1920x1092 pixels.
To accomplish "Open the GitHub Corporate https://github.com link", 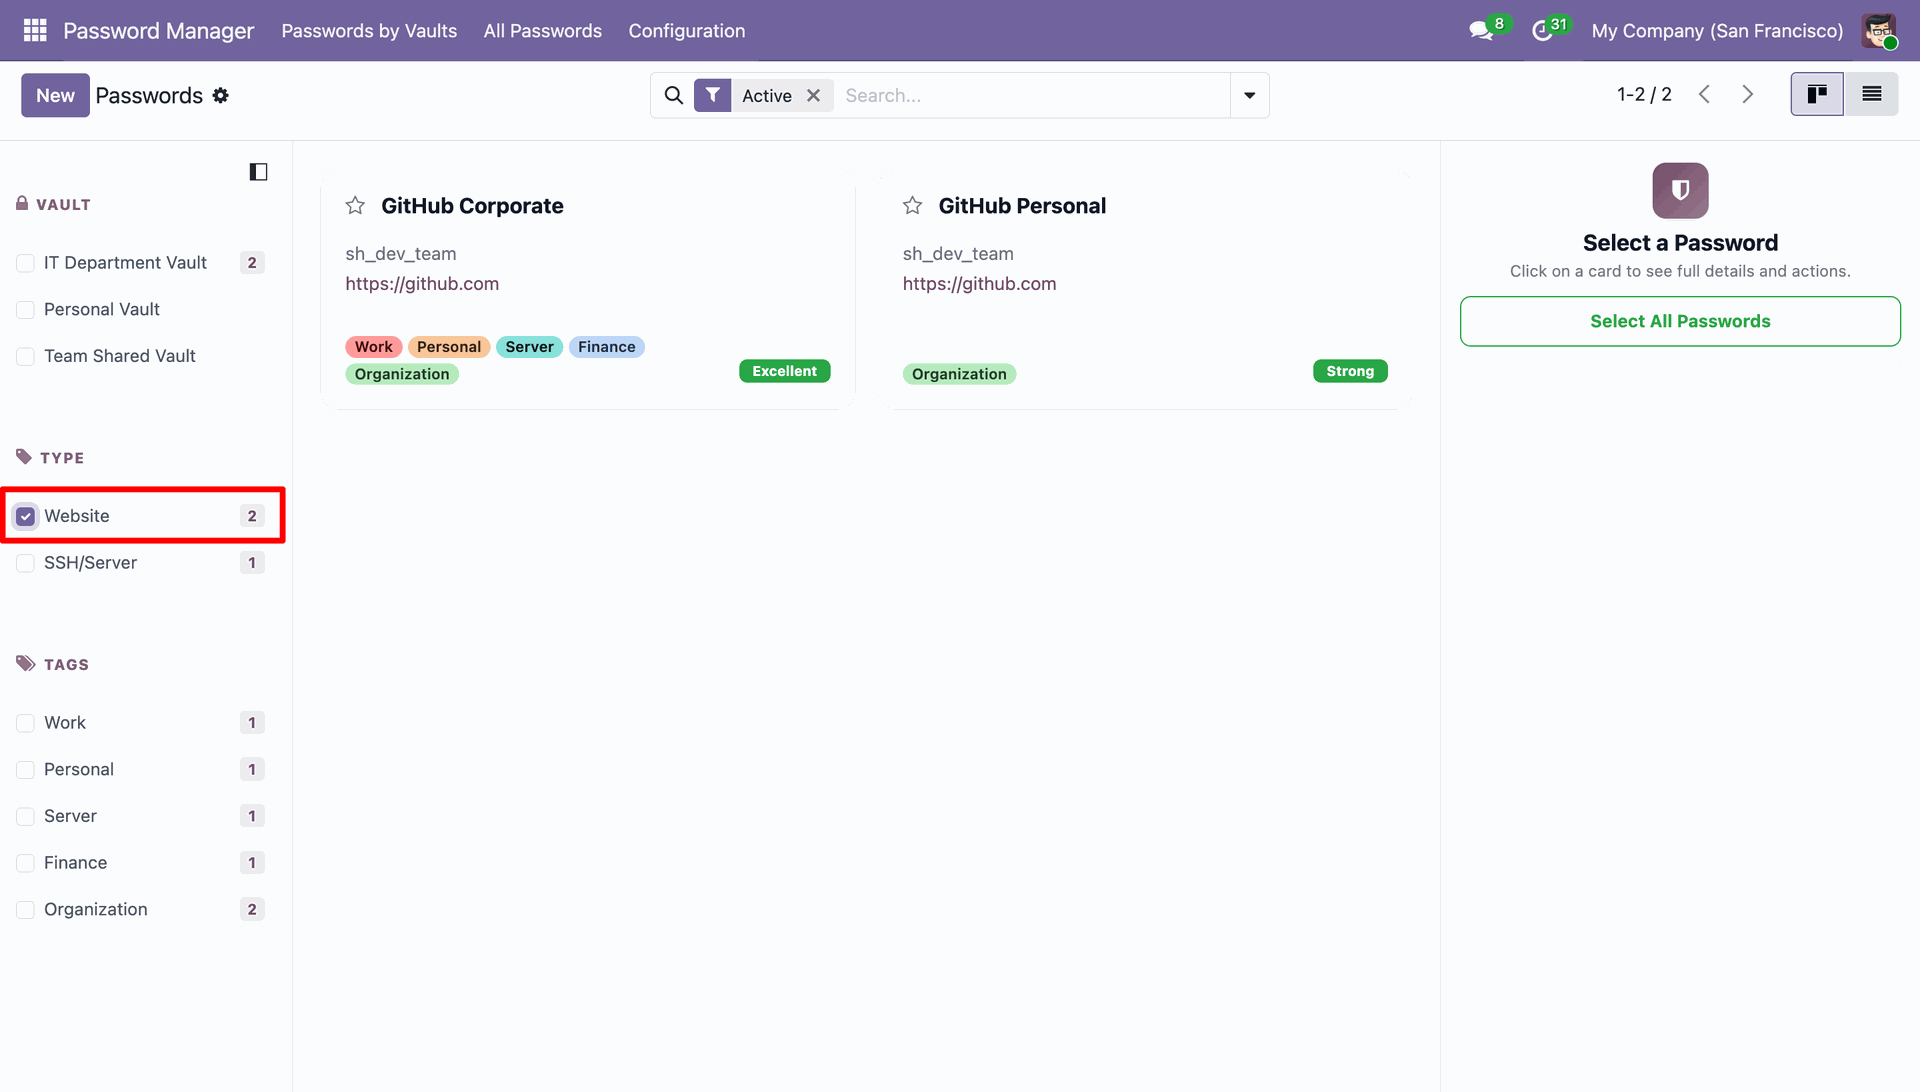I will coord(422,284).
